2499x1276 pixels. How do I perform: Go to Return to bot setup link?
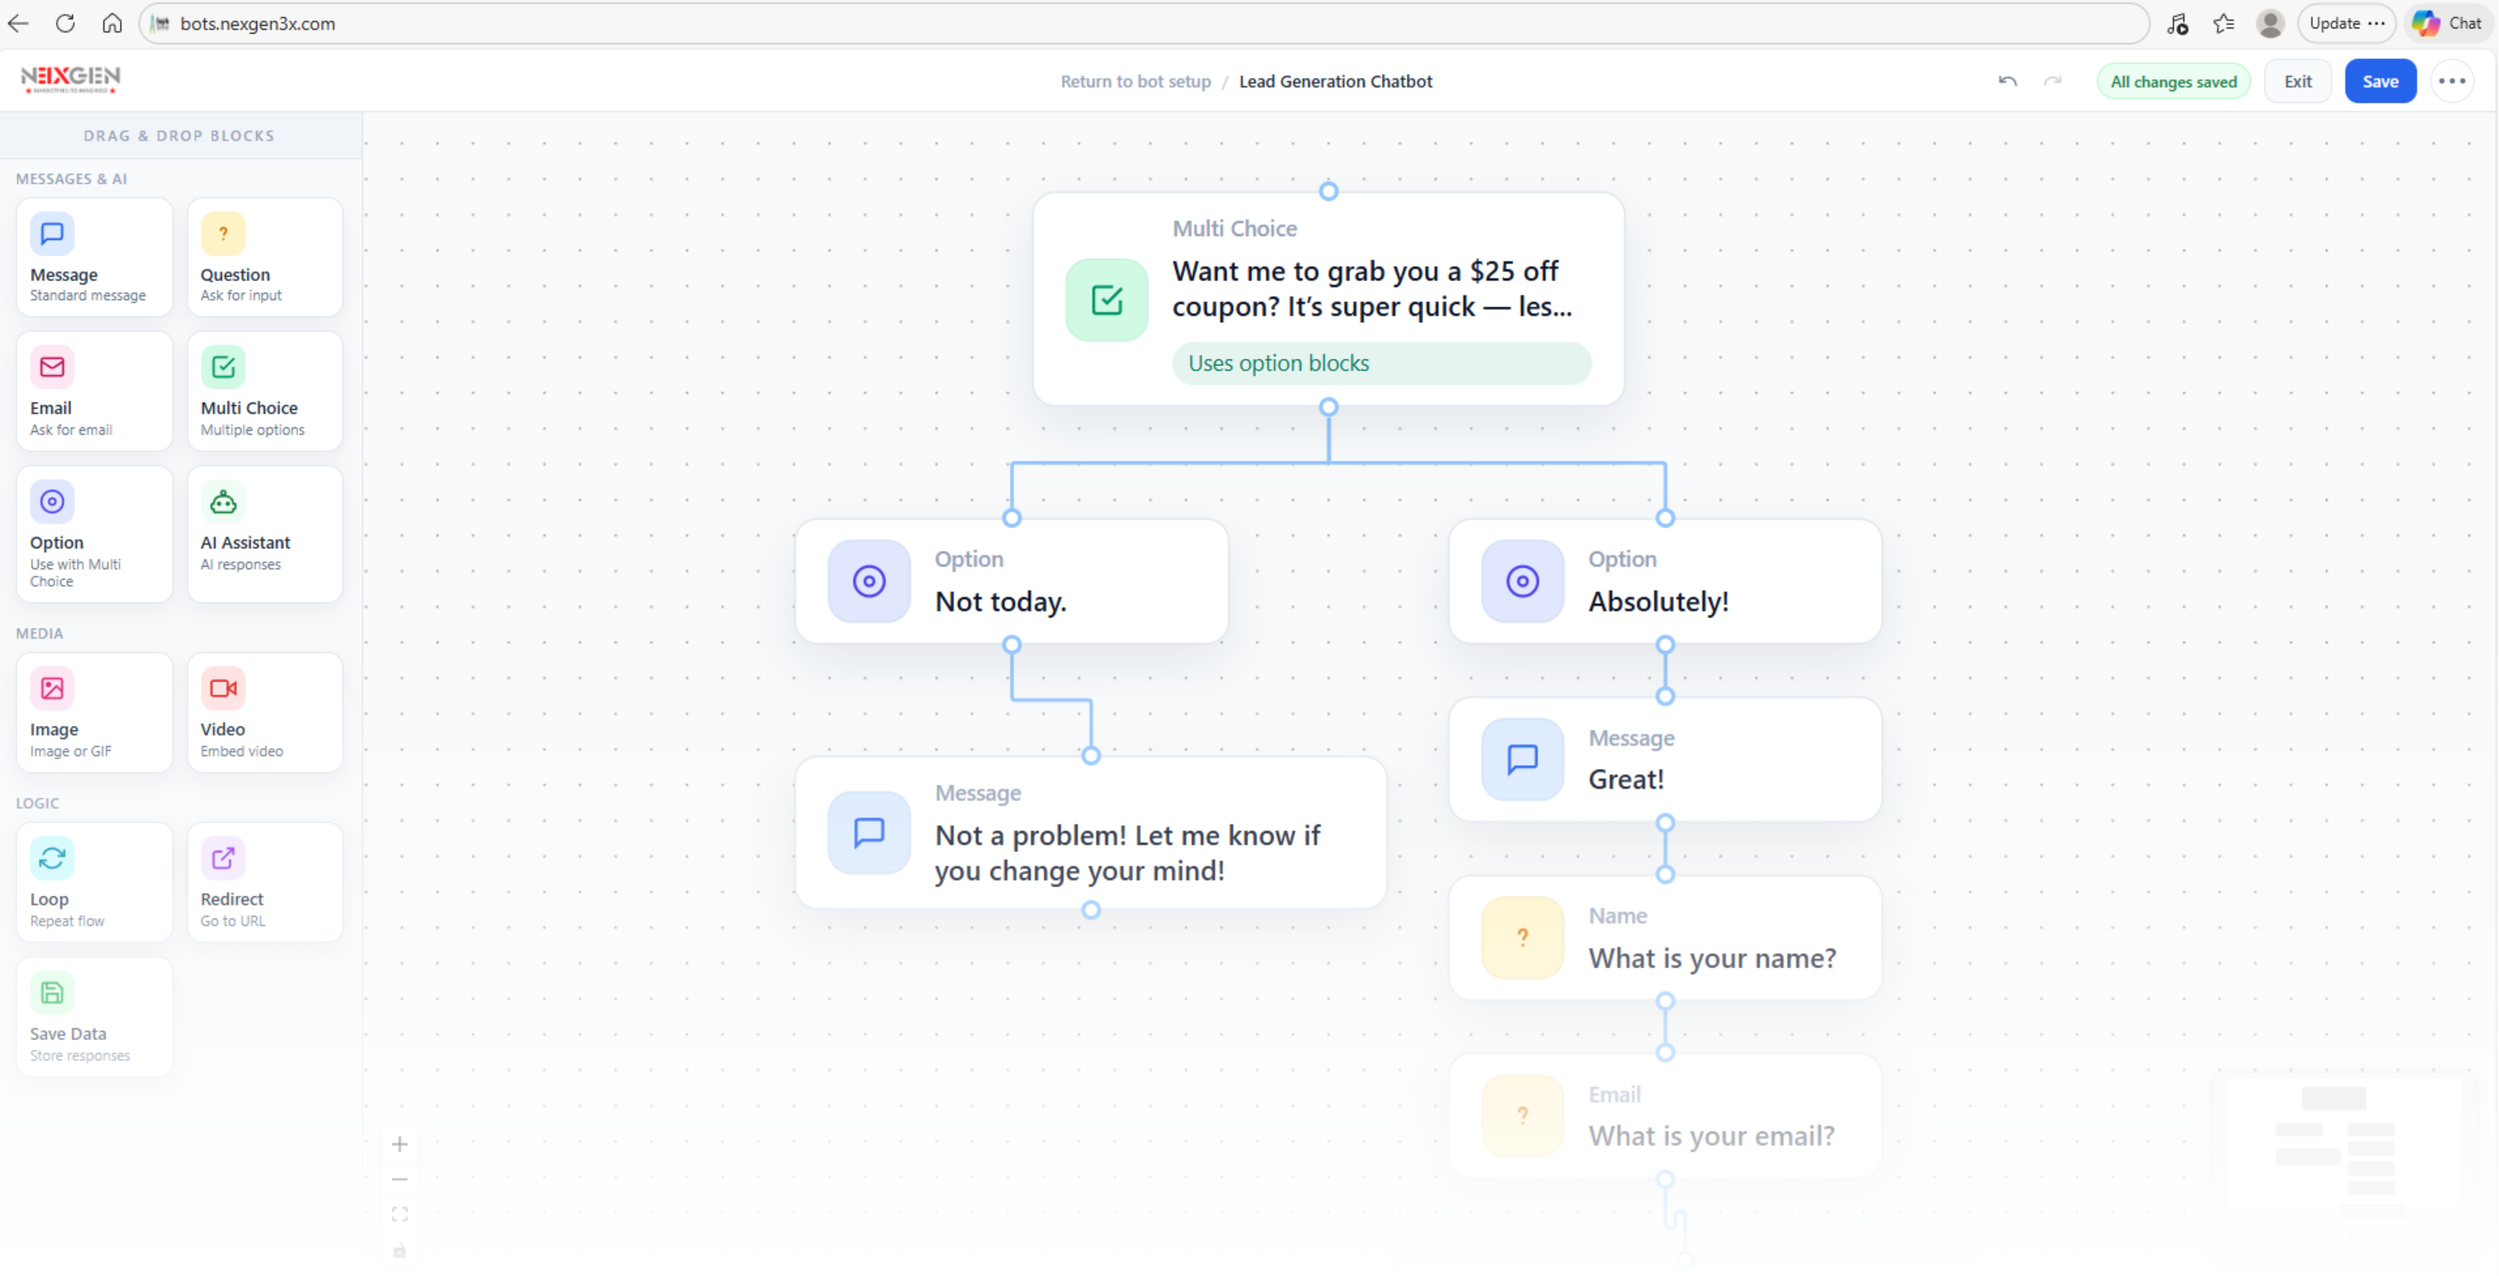[1135, 81]
